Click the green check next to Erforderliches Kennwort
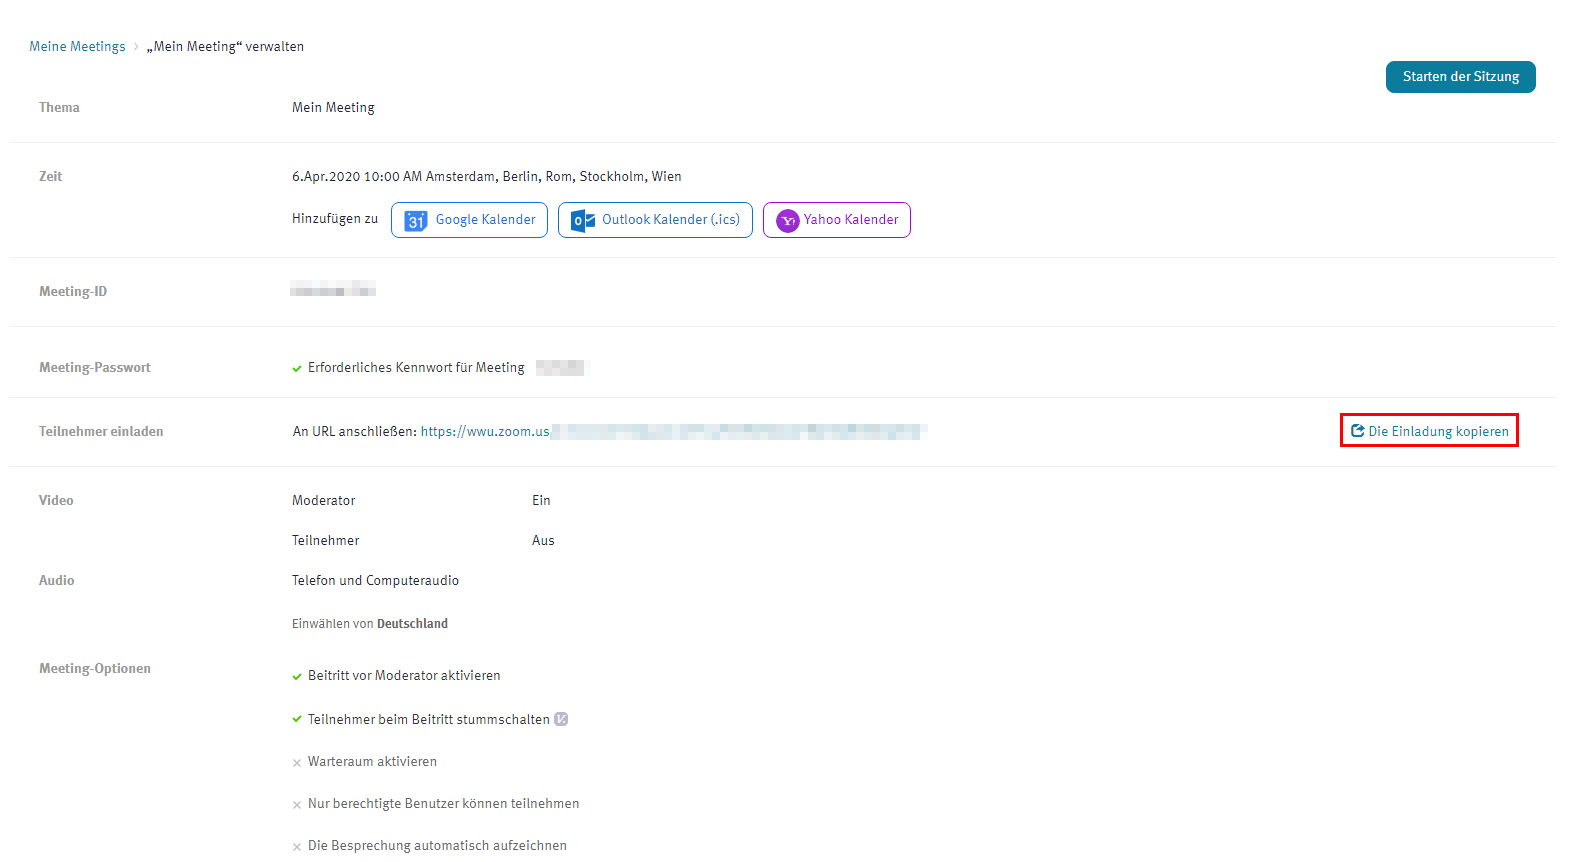This screenshot has width=1574, height=862. tap(297, 368)
